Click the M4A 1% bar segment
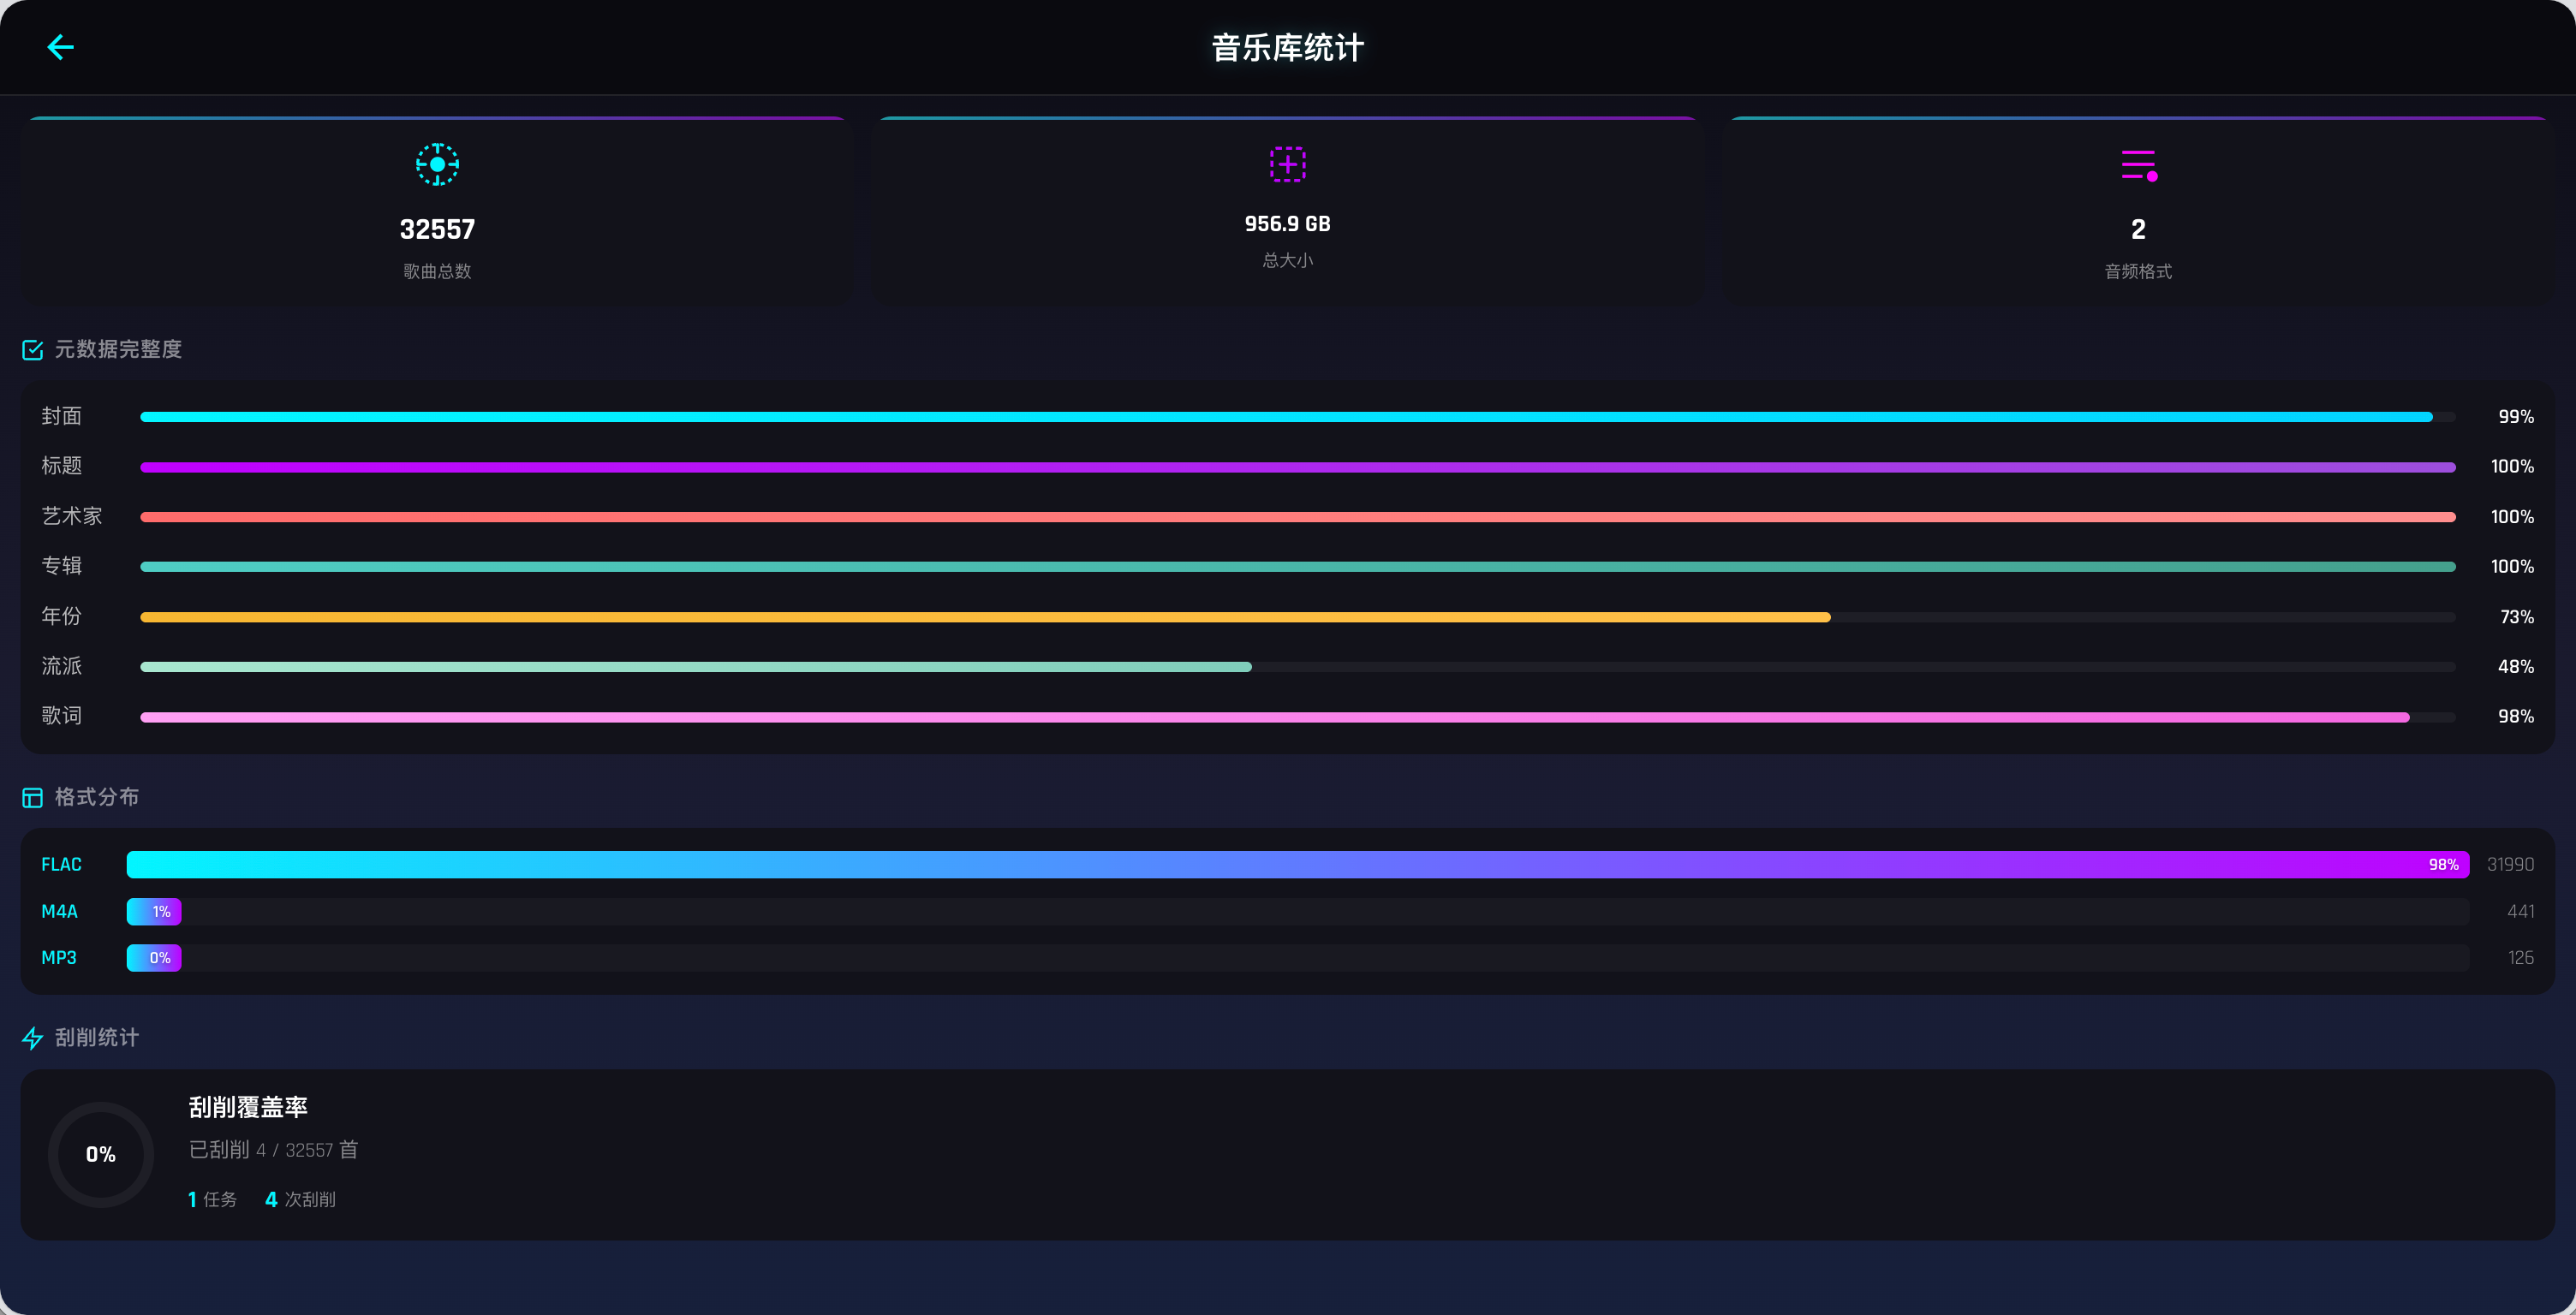 154,912
